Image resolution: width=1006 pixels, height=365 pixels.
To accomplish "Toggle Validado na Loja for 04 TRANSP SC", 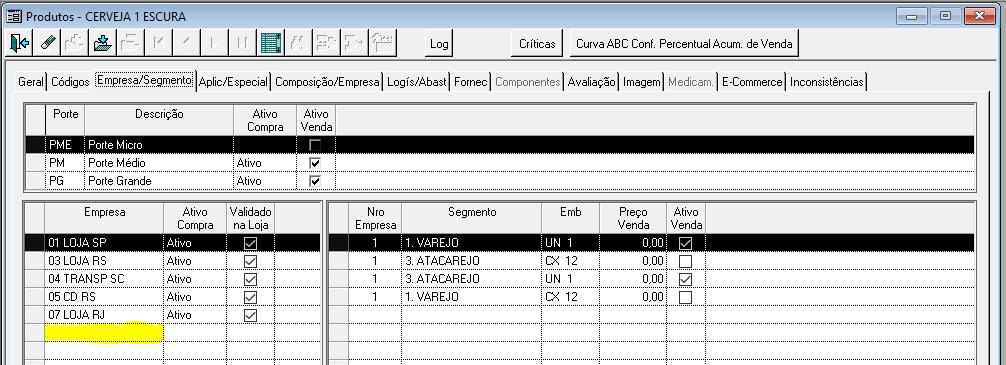I will click(250, 279).
